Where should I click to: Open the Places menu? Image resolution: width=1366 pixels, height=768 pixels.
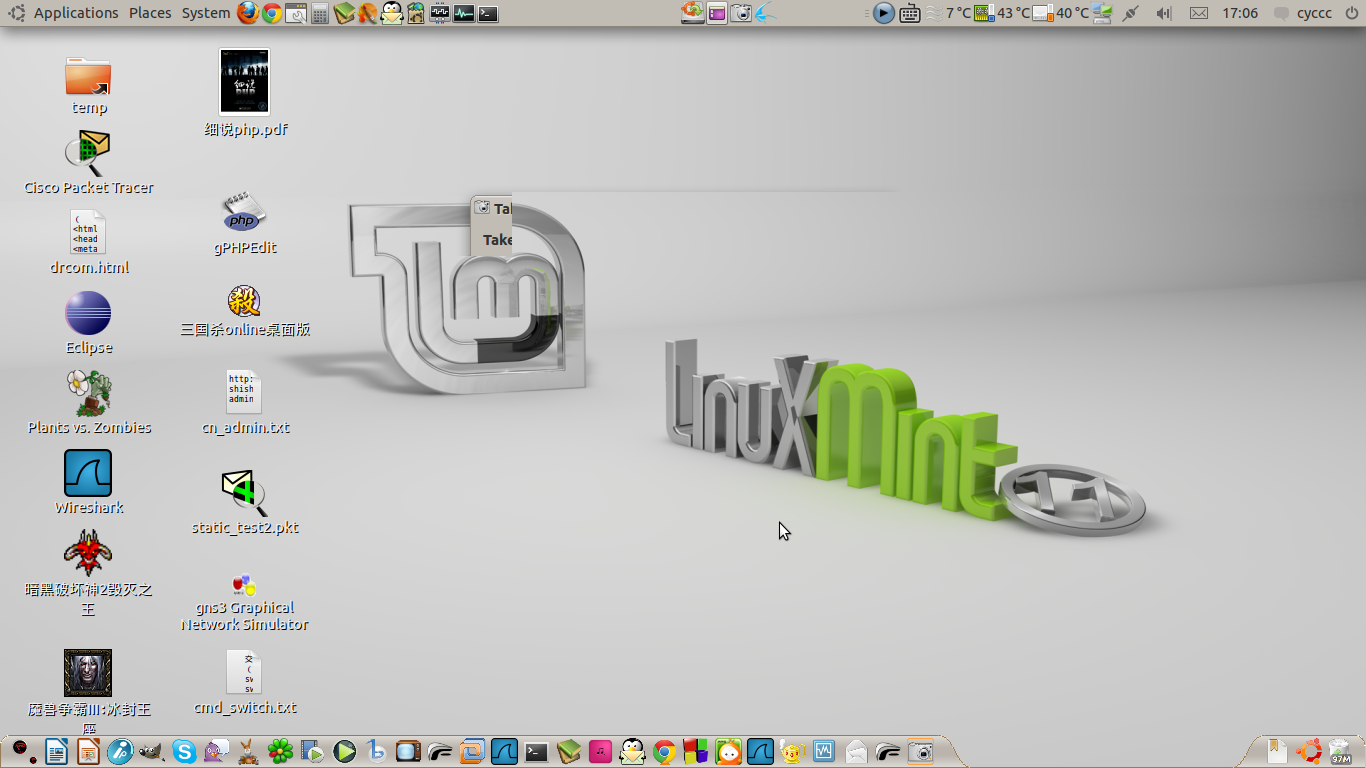(x=150, y=13)
